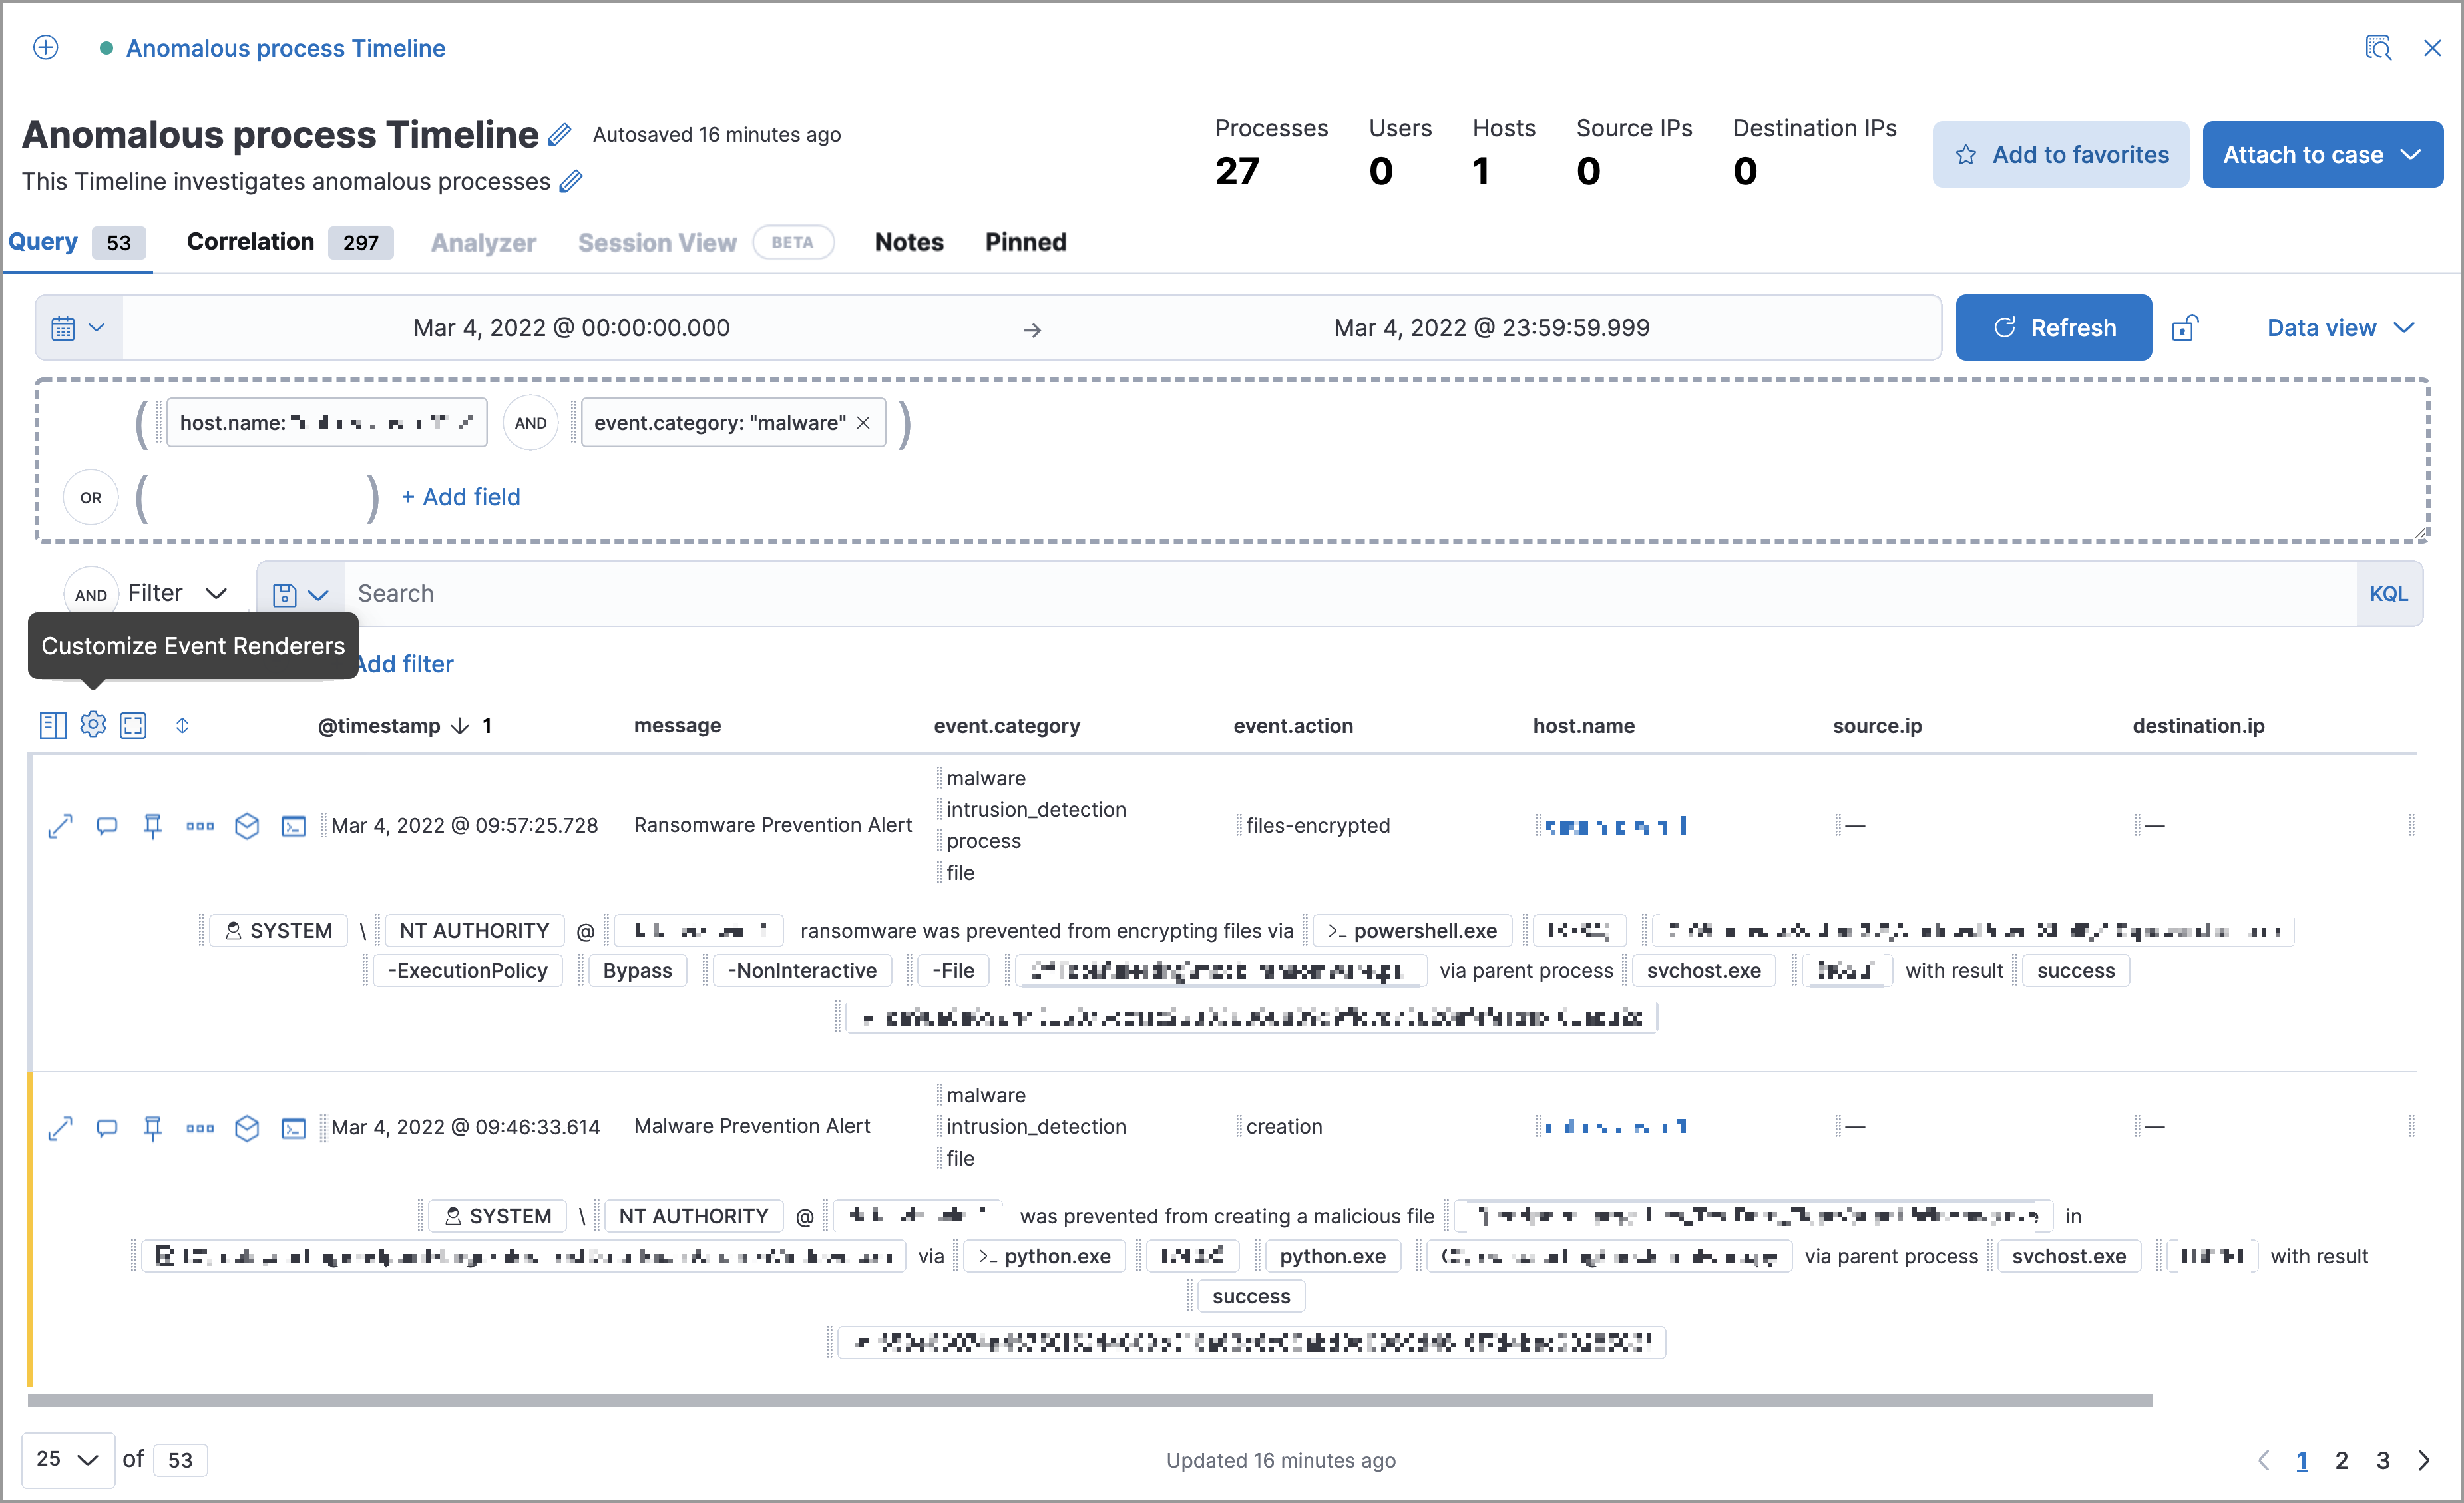Expand the Attach to case menu
The width and height of the screenshot is (2464, 1503).
(x=2322, y=154)
